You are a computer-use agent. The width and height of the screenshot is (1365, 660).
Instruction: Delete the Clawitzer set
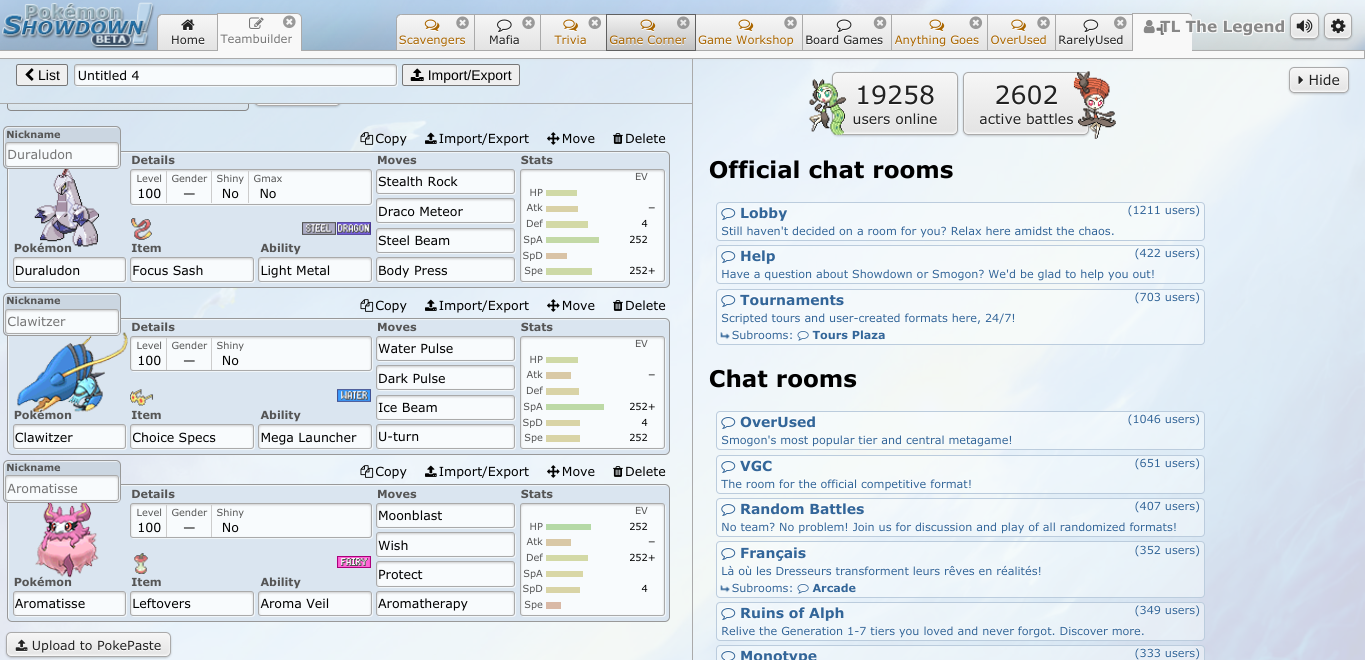coord(639,306)
